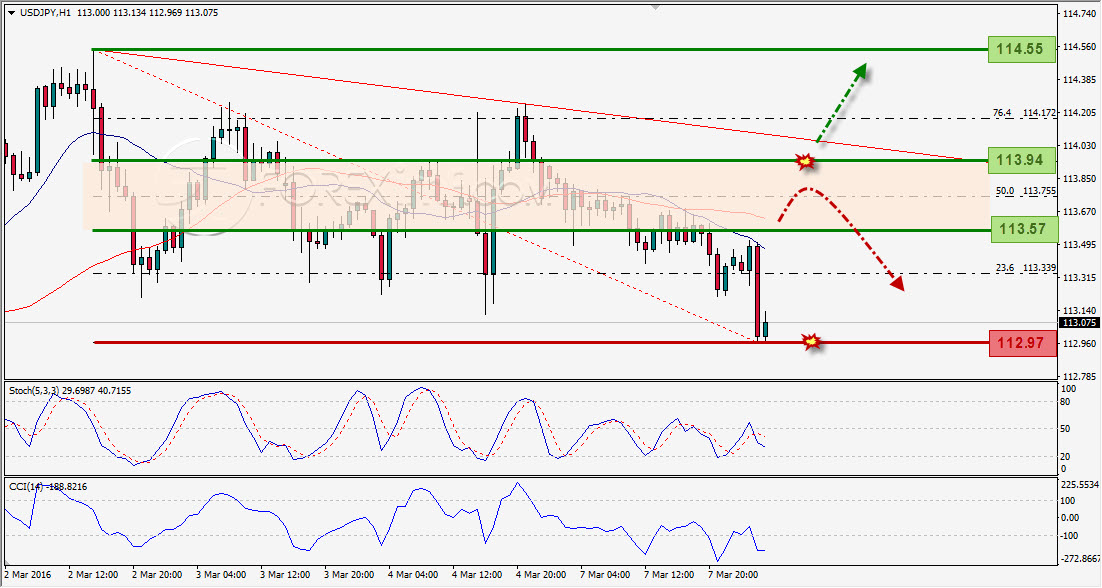The image size is (1102, 588).
Task: Click the 2 Mar 12:00 time axis label
Action: tap(95, 575)
